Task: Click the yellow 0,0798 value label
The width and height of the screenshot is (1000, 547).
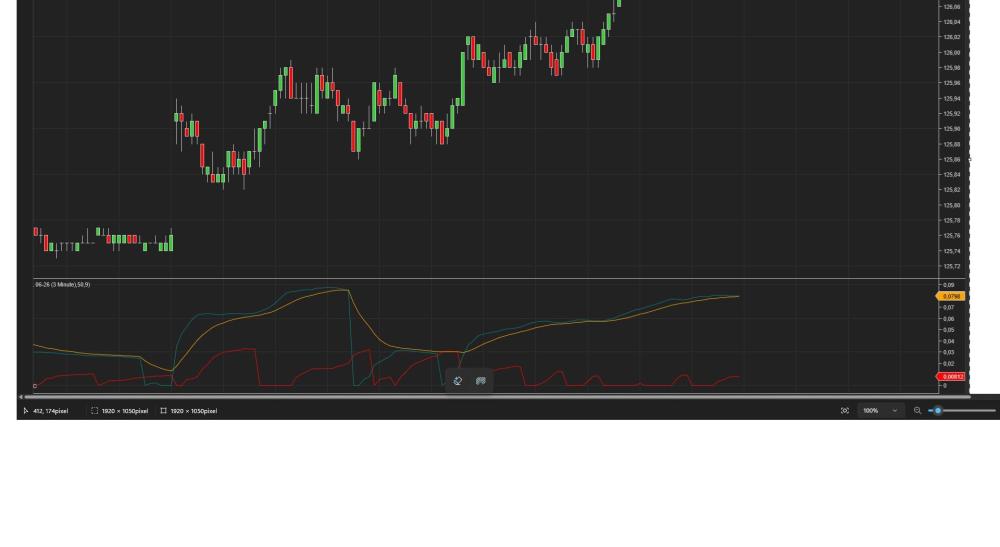Action: 950,296
